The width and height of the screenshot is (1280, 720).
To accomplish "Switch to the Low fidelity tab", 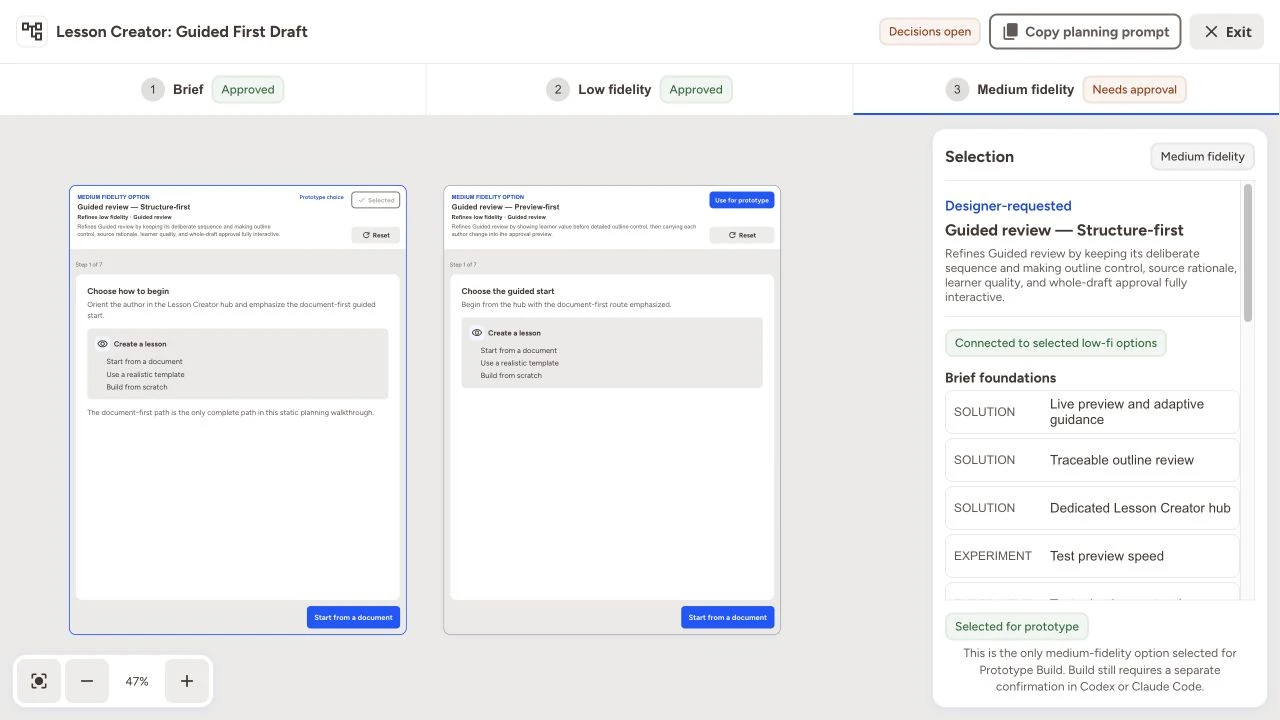I will [640, 90].
